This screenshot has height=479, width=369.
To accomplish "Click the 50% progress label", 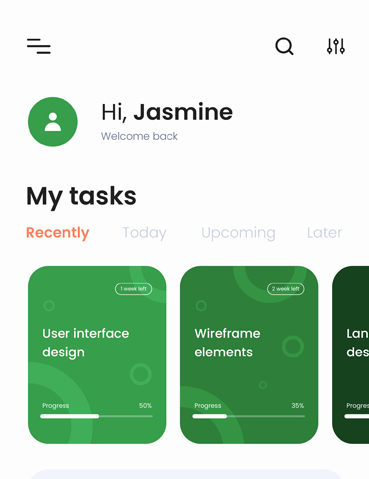I will (145, 406).
